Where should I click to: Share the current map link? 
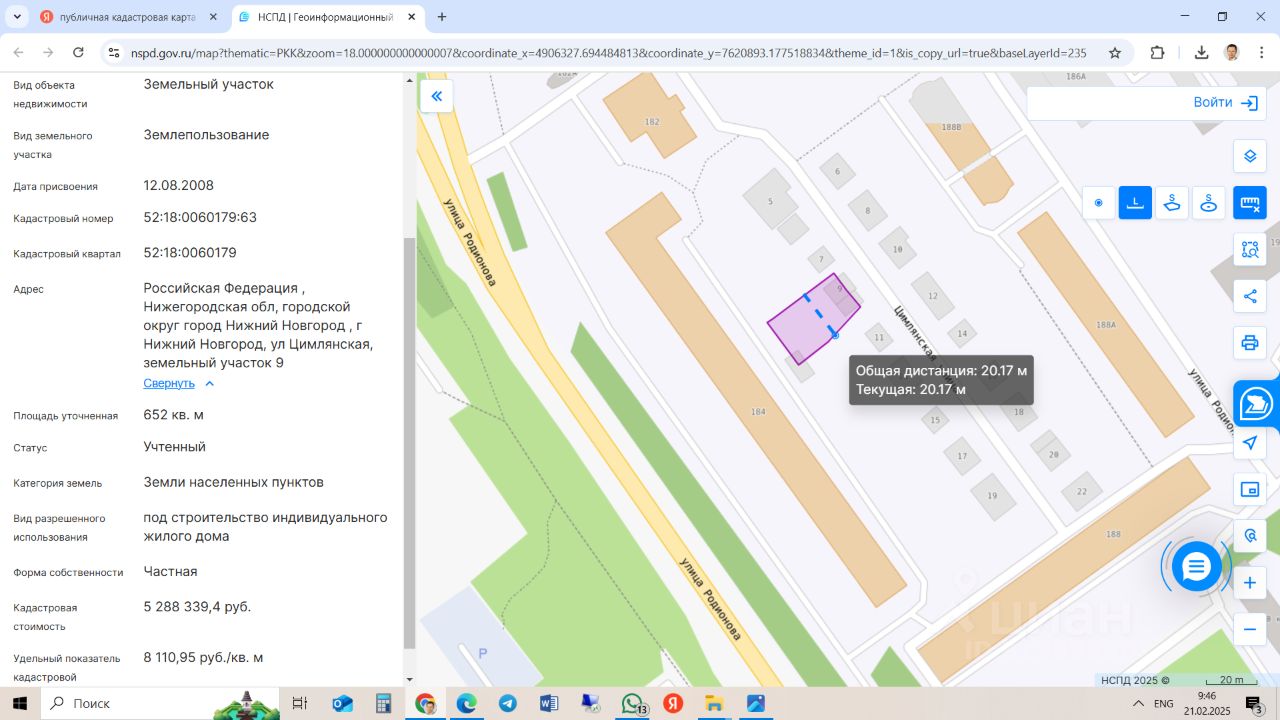pyautogui.click(x=1249, y=296)
